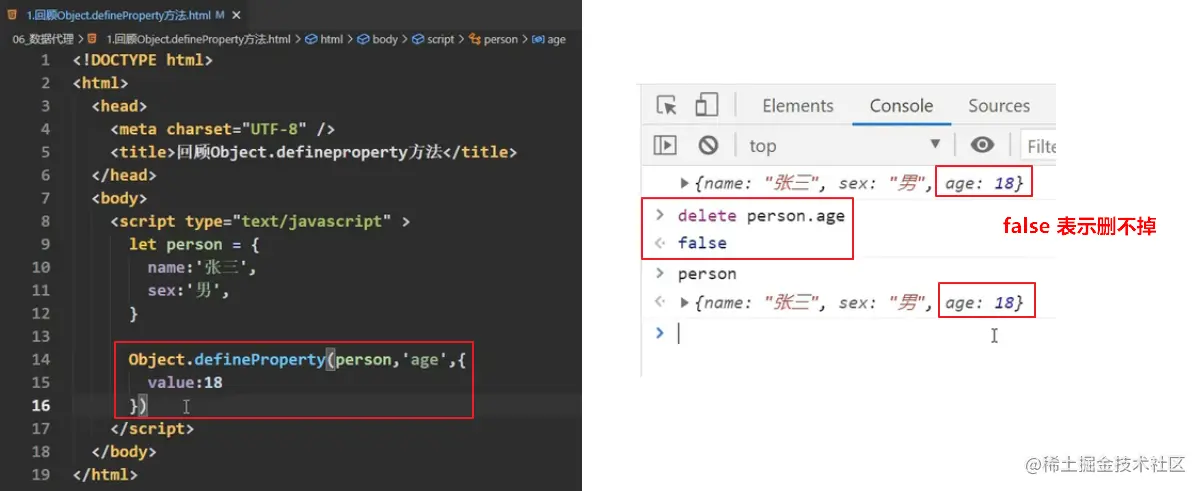Click line number 19 in the gutter

40,474
